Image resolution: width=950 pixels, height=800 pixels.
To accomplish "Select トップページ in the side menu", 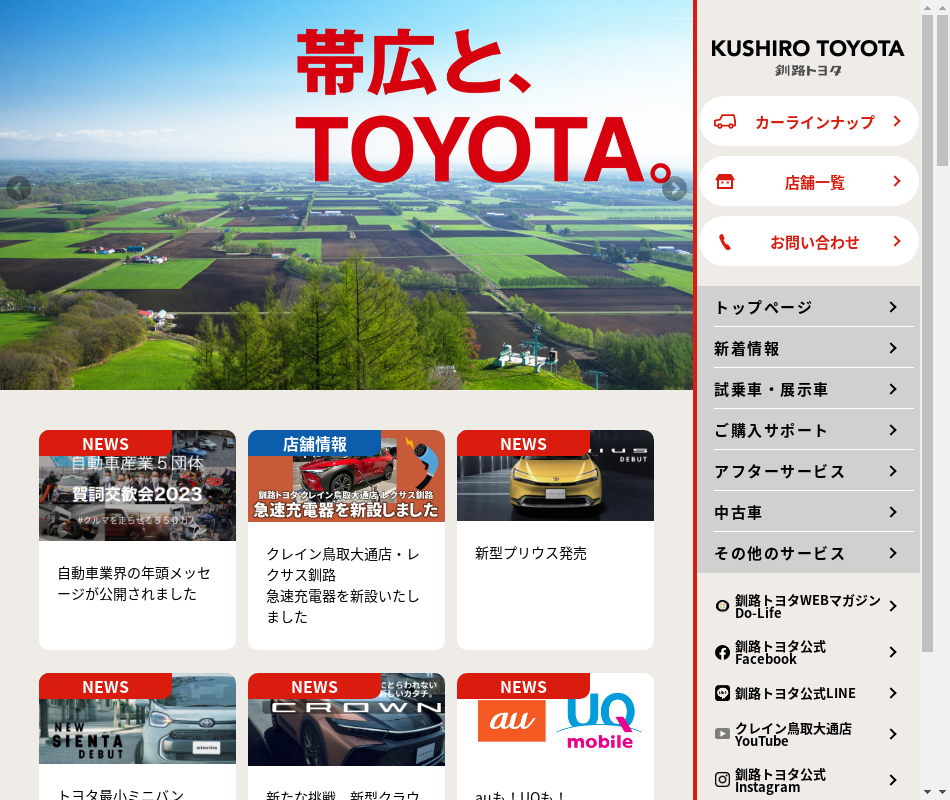I will [763, 307].
